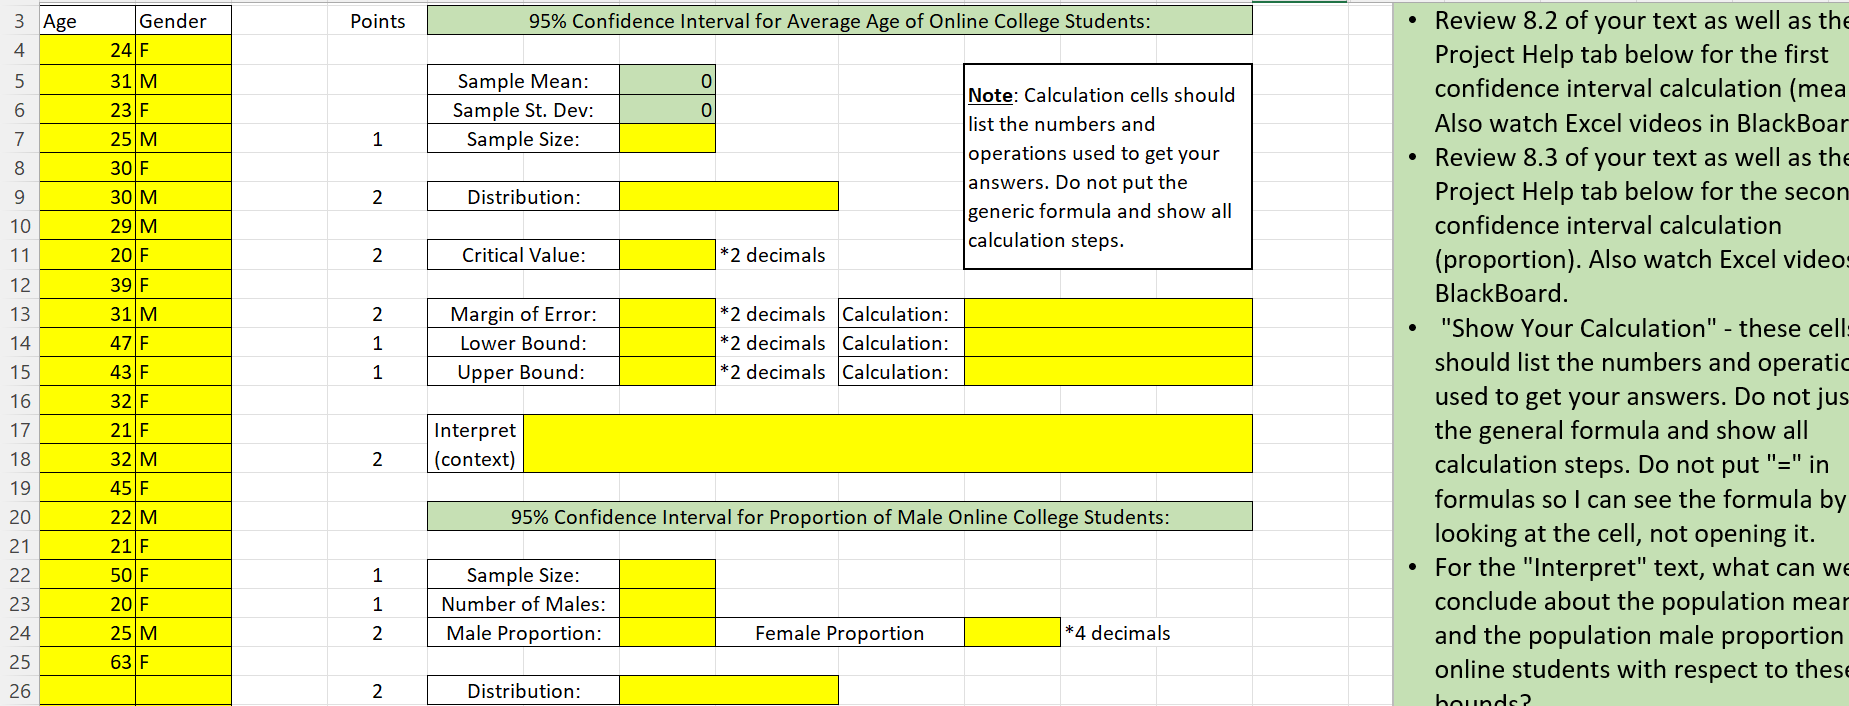Select the Female Proportion yellow cell
The height and width of the screenshot is (706, 1849).
pos(1012,633)
